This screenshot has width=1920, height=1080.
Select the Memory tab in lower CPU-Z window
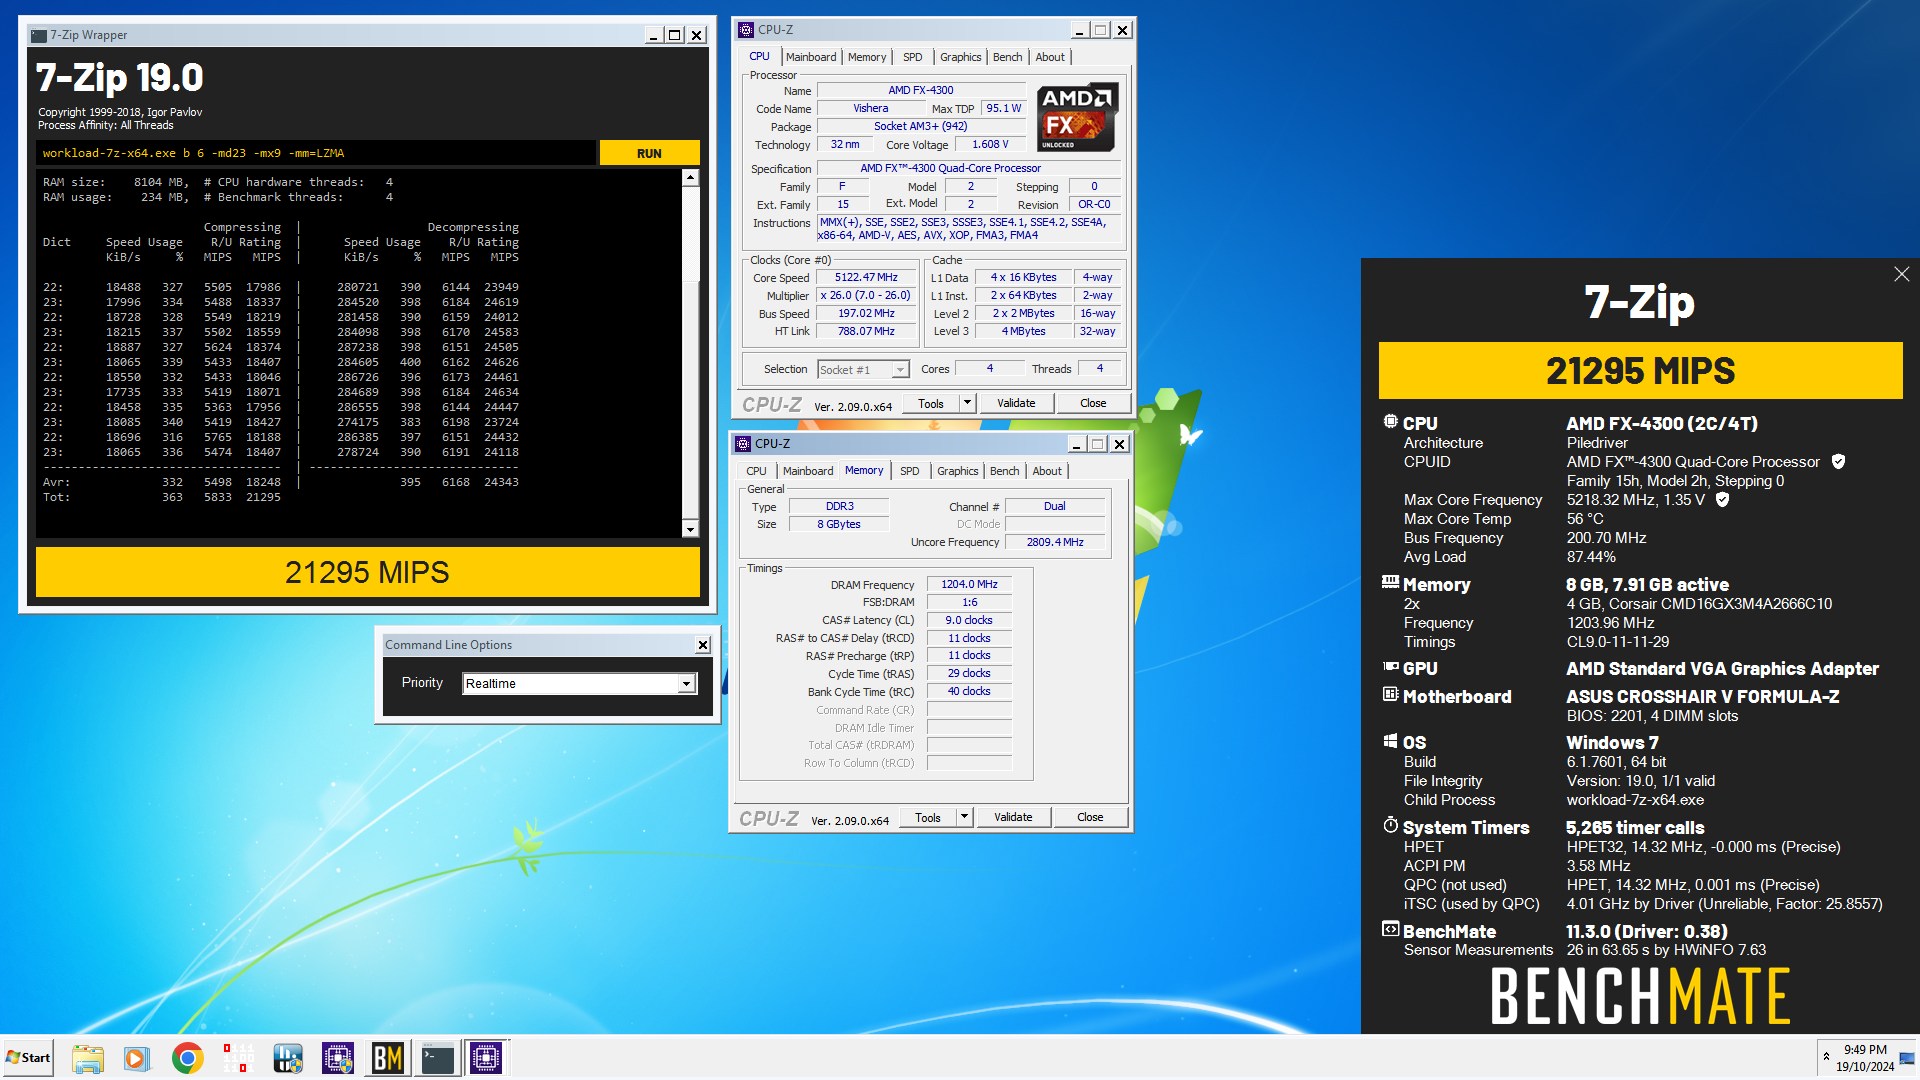[864, 470]
